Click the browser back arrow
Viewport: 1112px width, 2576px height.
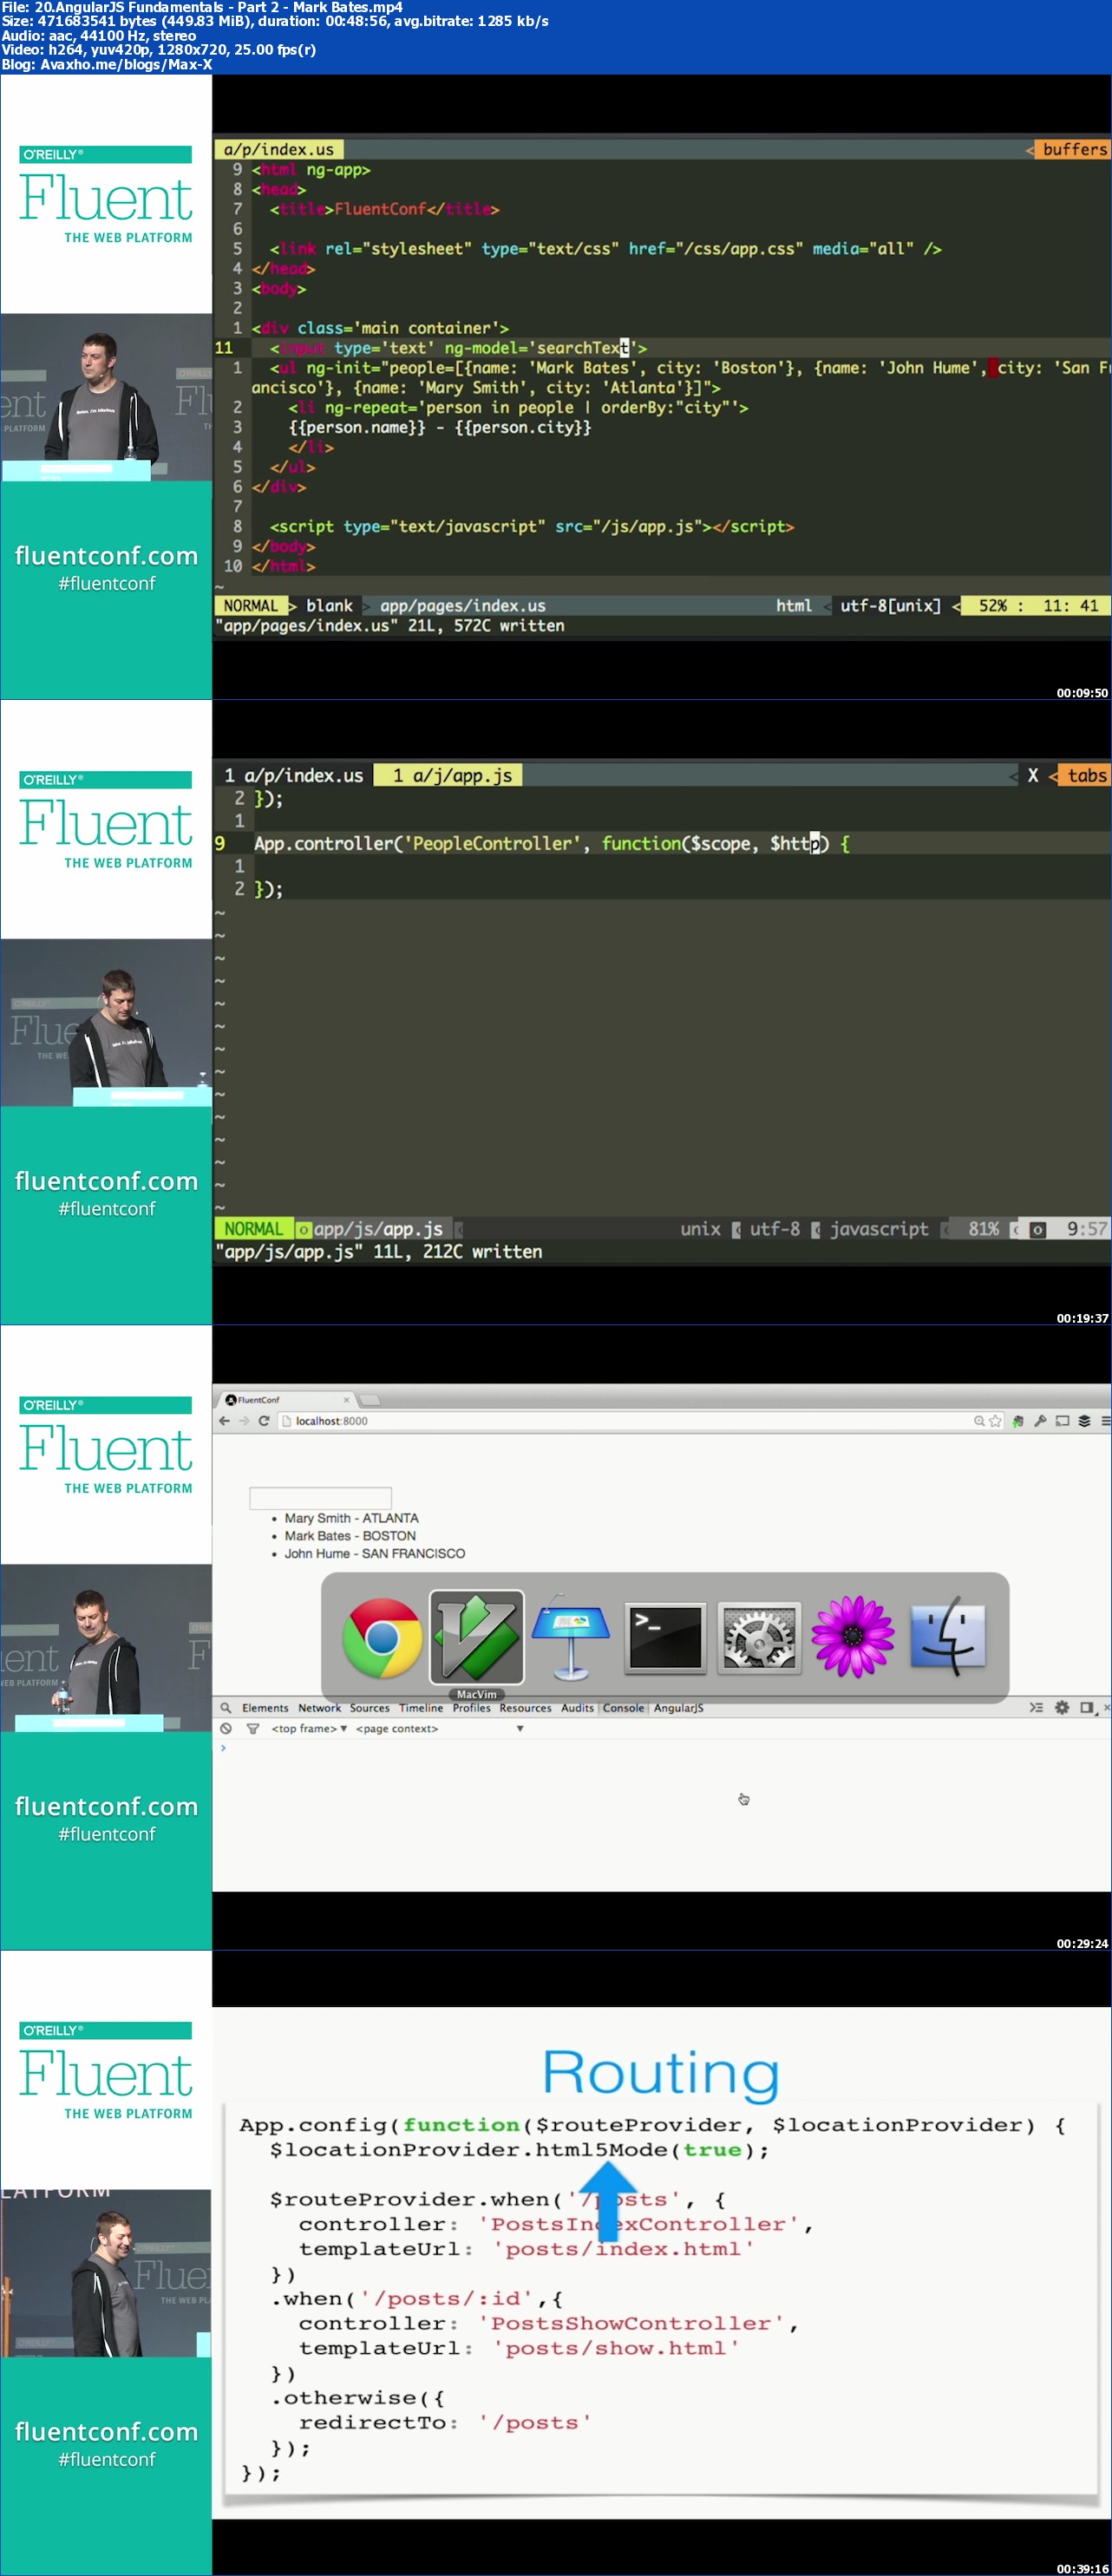coord(224,1421)
